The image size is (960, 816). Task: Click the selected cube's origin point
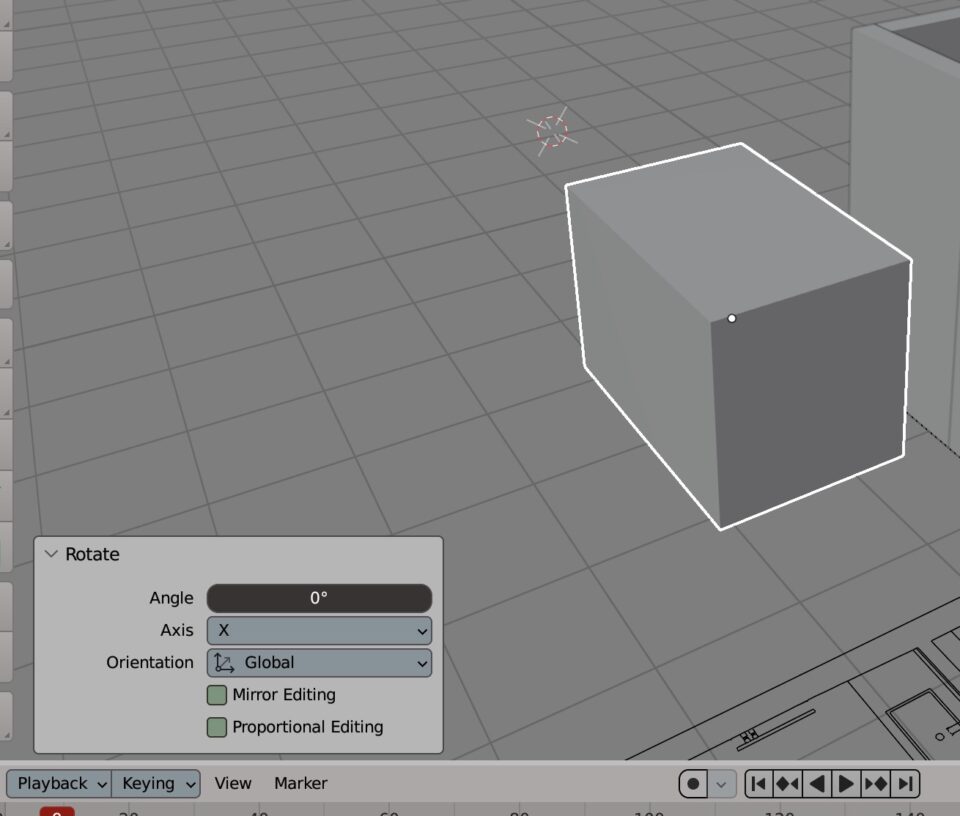tap(732, 318)
